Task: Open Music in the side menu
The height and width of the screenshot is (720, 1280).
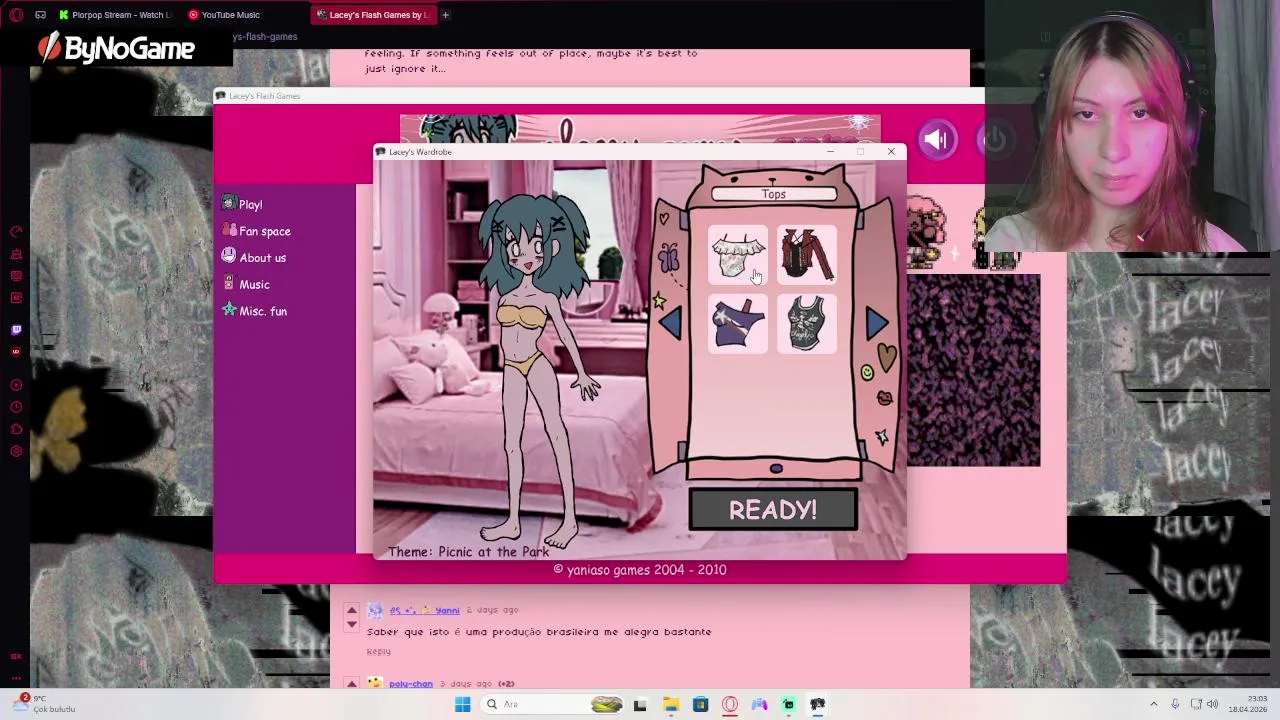Action: point(246,284)
